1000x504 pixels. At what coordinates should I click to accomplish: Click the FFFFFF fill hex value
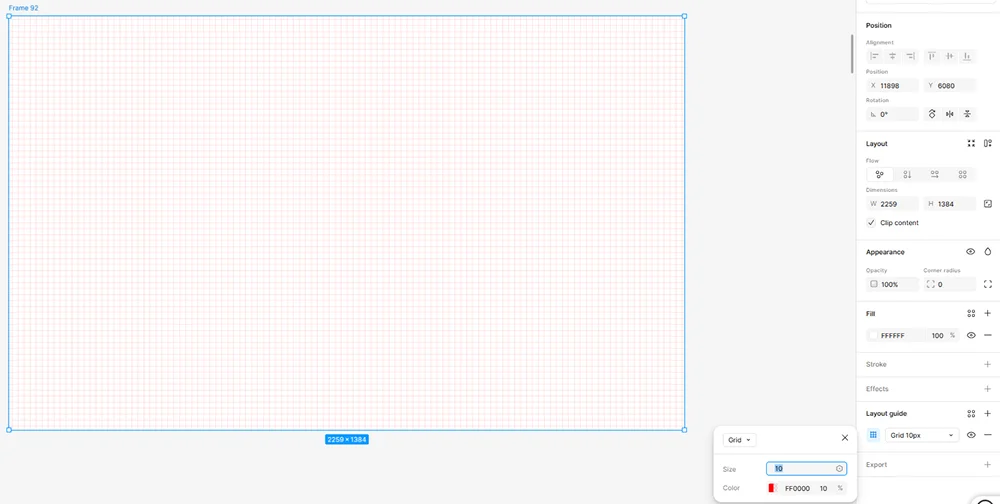pyautogui.click(x=893, y=336)
